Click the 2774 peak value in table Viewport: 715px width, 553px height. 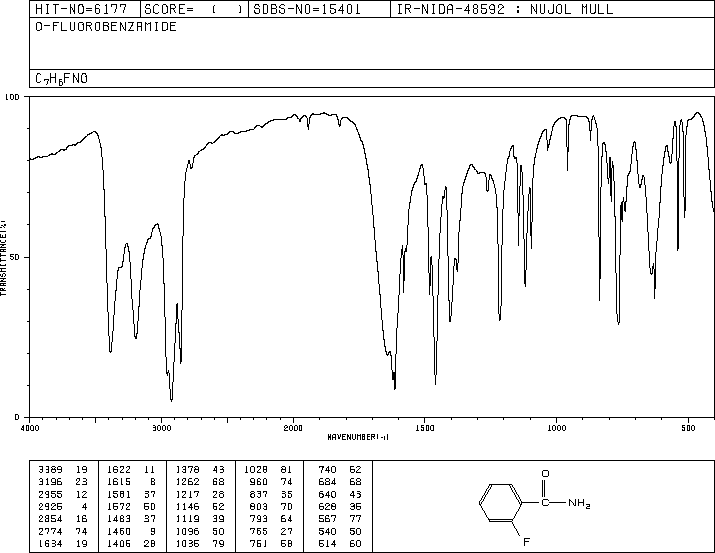tap(50, 531)
